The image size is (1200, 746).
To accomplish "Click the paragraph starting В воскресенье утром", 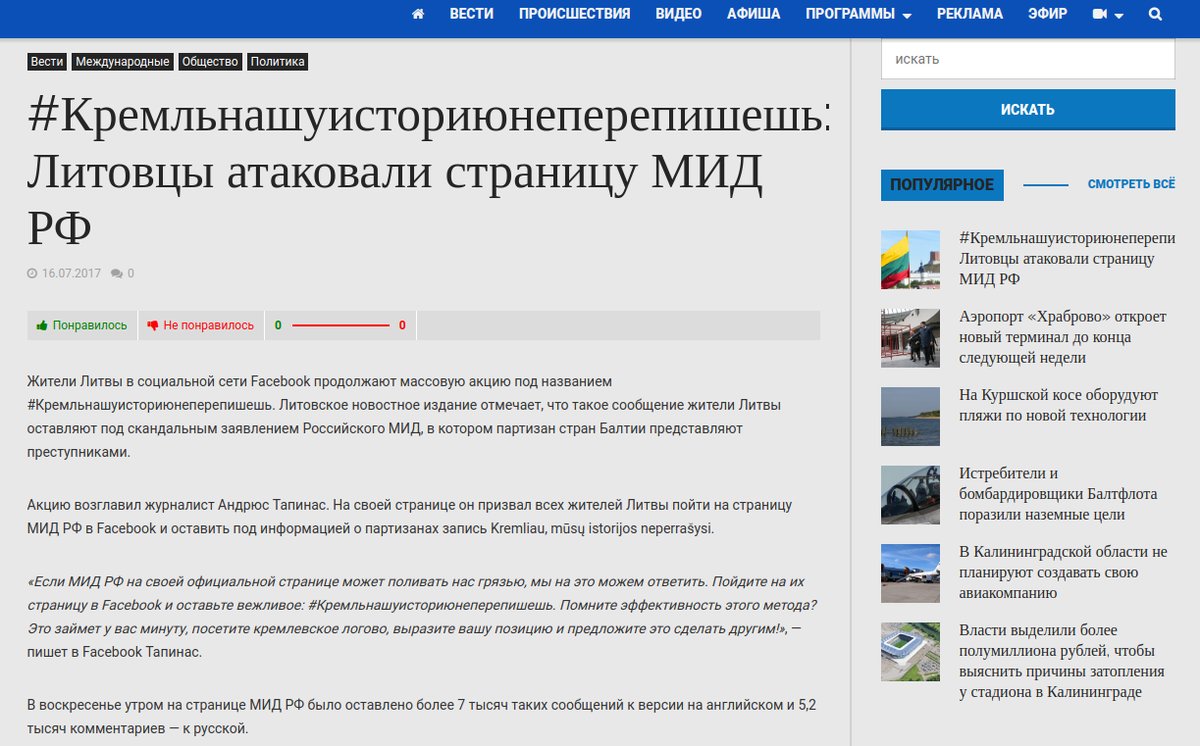I will click(421, 717).
